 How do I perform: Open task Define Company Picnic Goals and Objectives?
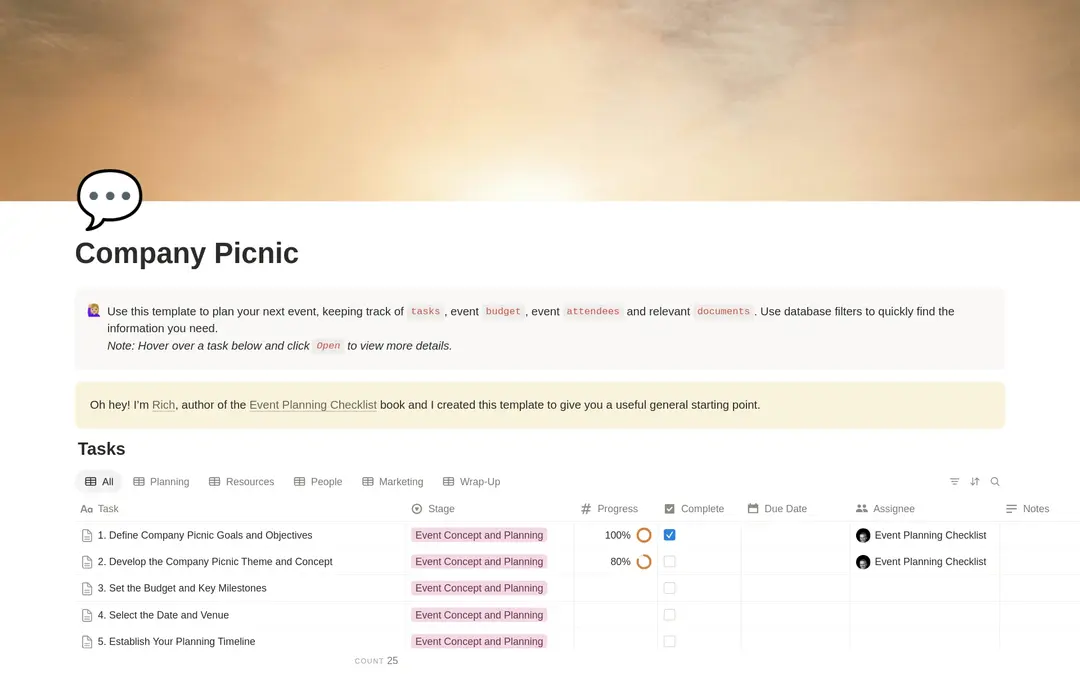pos(205,535)
